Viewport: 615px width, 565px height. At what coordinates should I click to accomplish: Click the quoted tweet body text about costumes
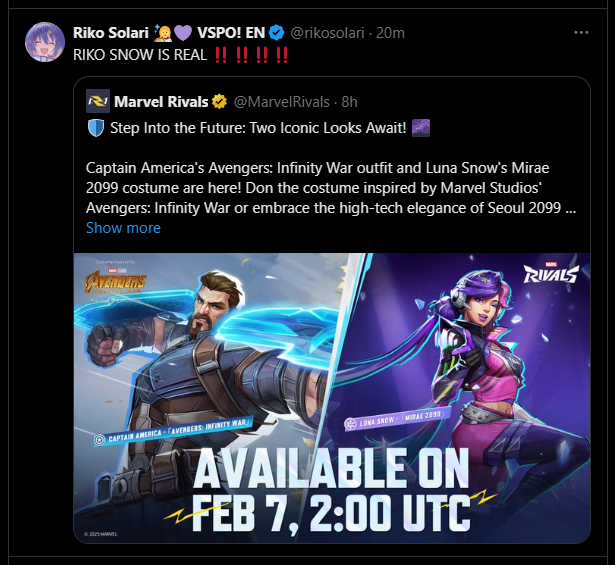pyautogui.click(x=331, y=188)
